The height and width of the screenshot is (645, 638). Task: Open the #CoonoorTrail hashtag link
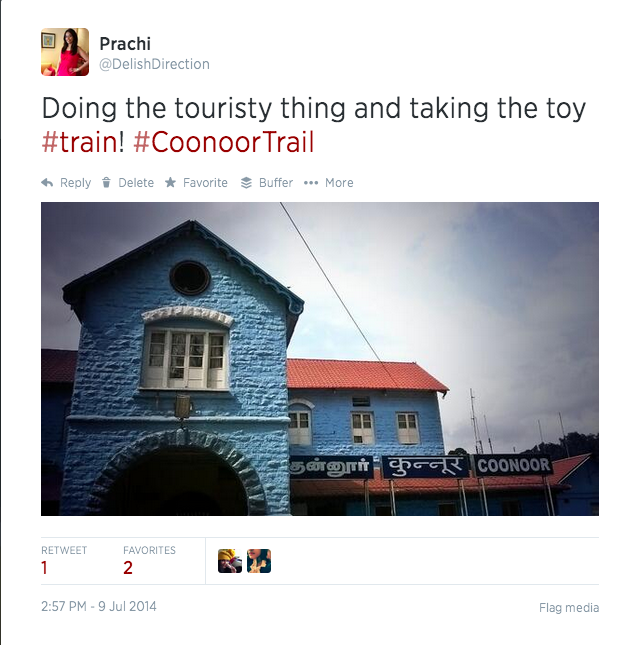point(223,142)
